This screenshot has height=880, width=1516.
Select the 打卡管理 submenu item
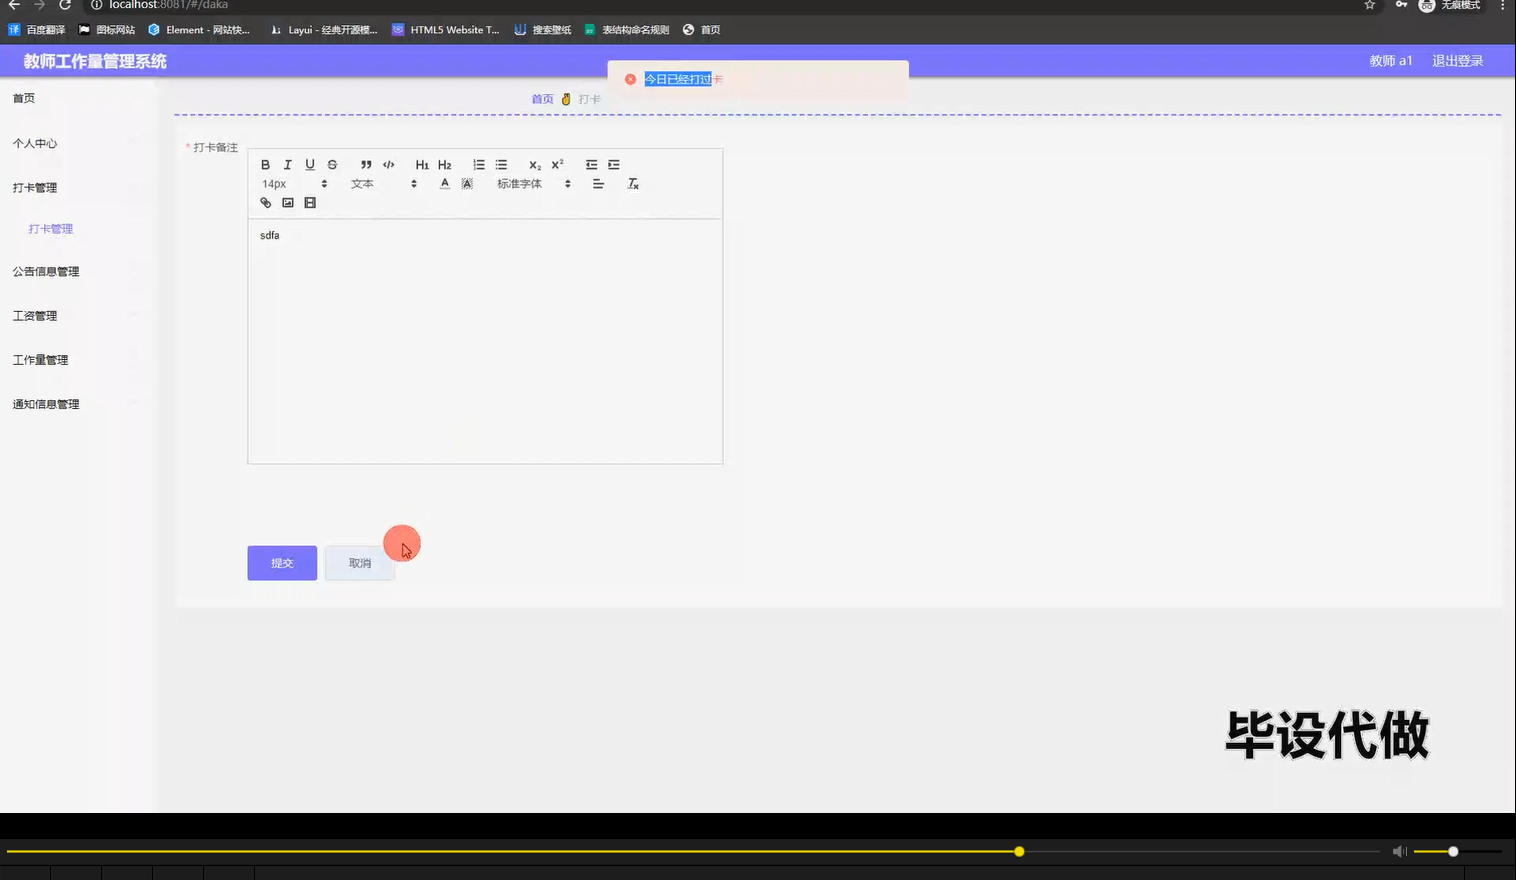[x=51, y=229]
